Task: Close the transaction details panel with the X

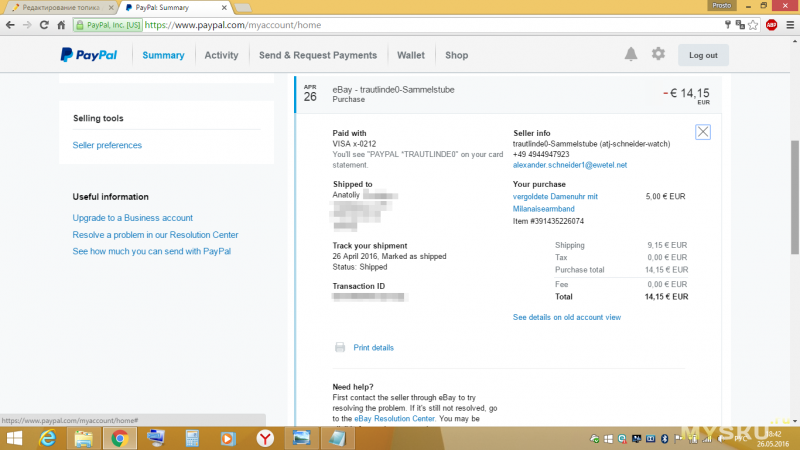Action: pos(703,132)
